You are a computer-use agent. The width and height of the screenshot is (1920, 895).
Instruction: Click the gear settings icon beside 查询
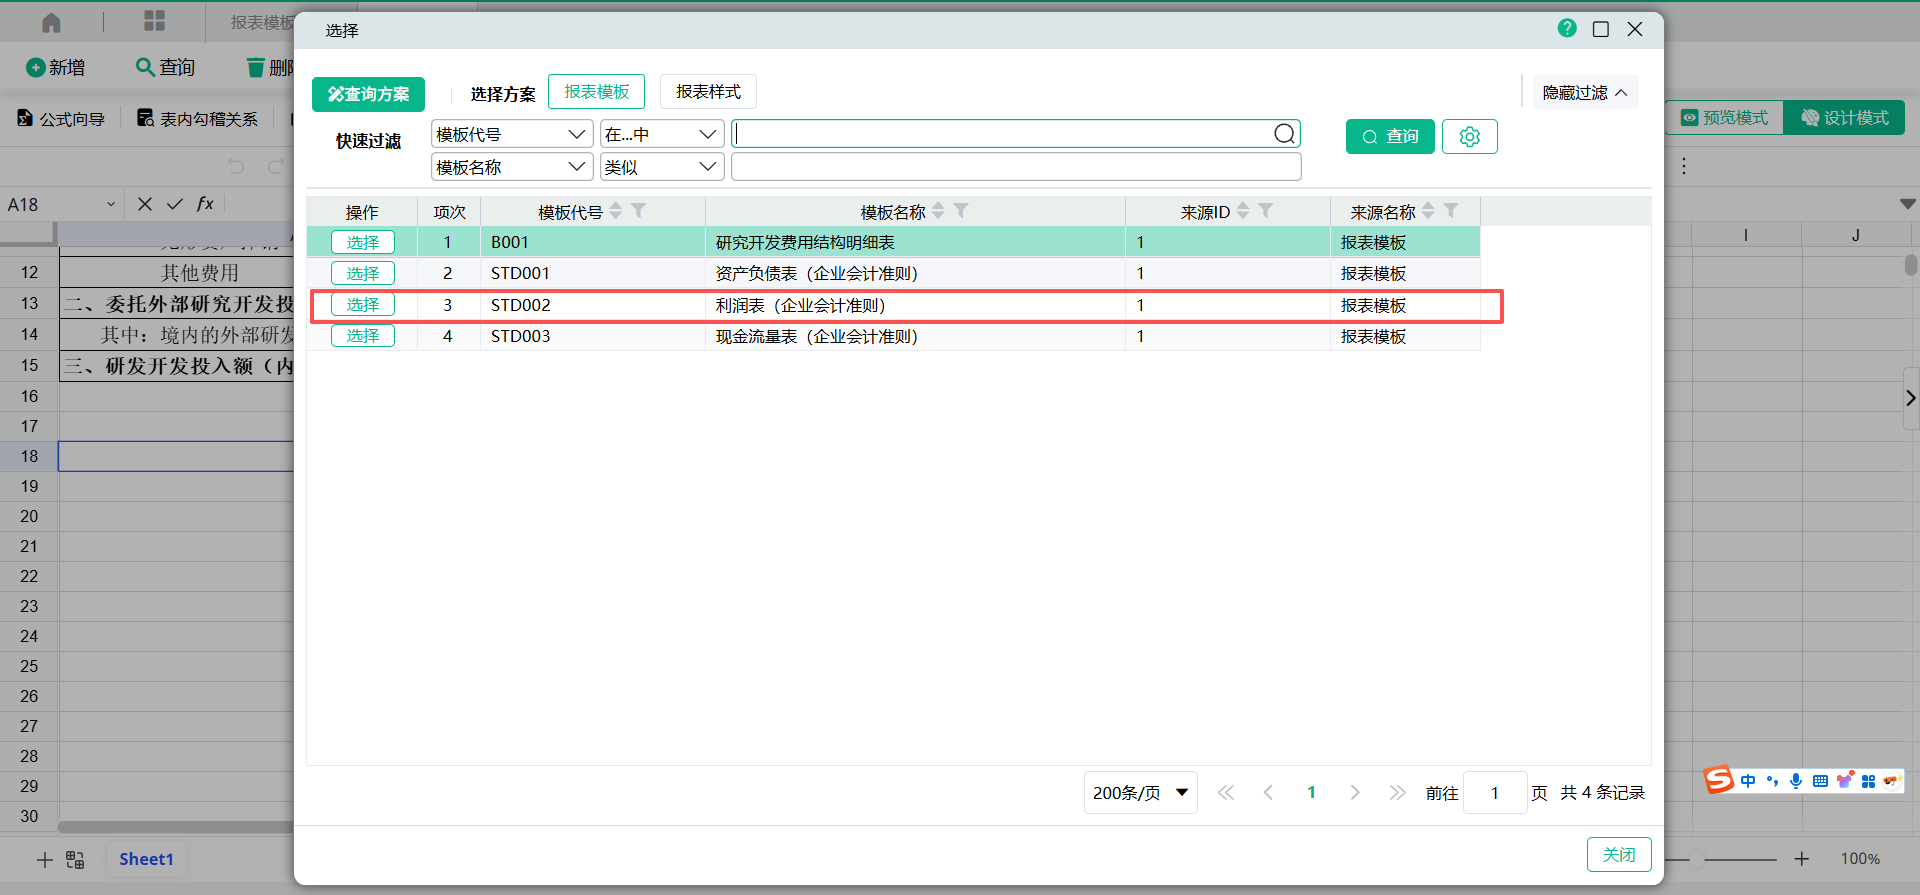[1469, 137]
